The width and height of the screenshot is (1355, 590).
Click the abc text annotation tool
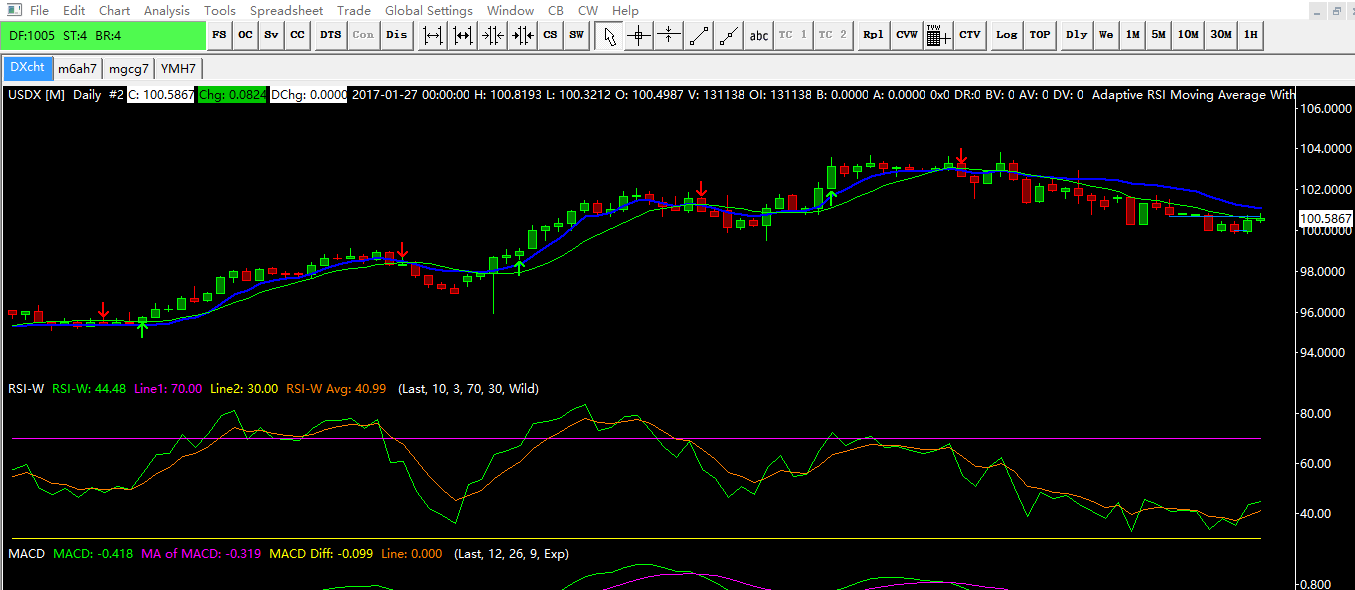[x=759, y=35]
